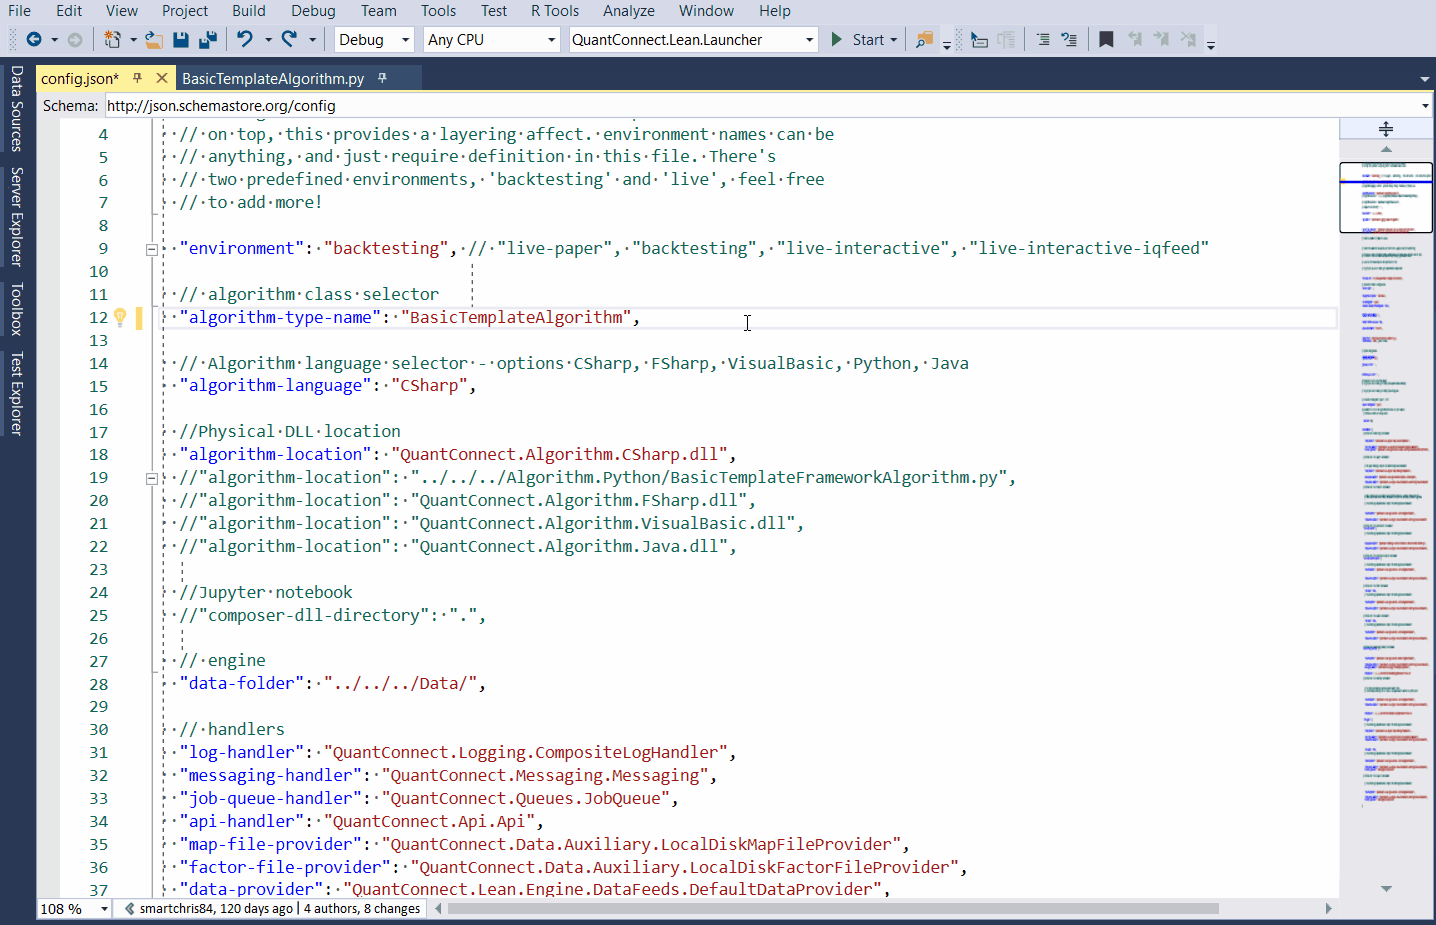Viewport: 1436px width, 925px height.
Task: Click the 4 authors, 8 changes link
Action: click(362, 909)
